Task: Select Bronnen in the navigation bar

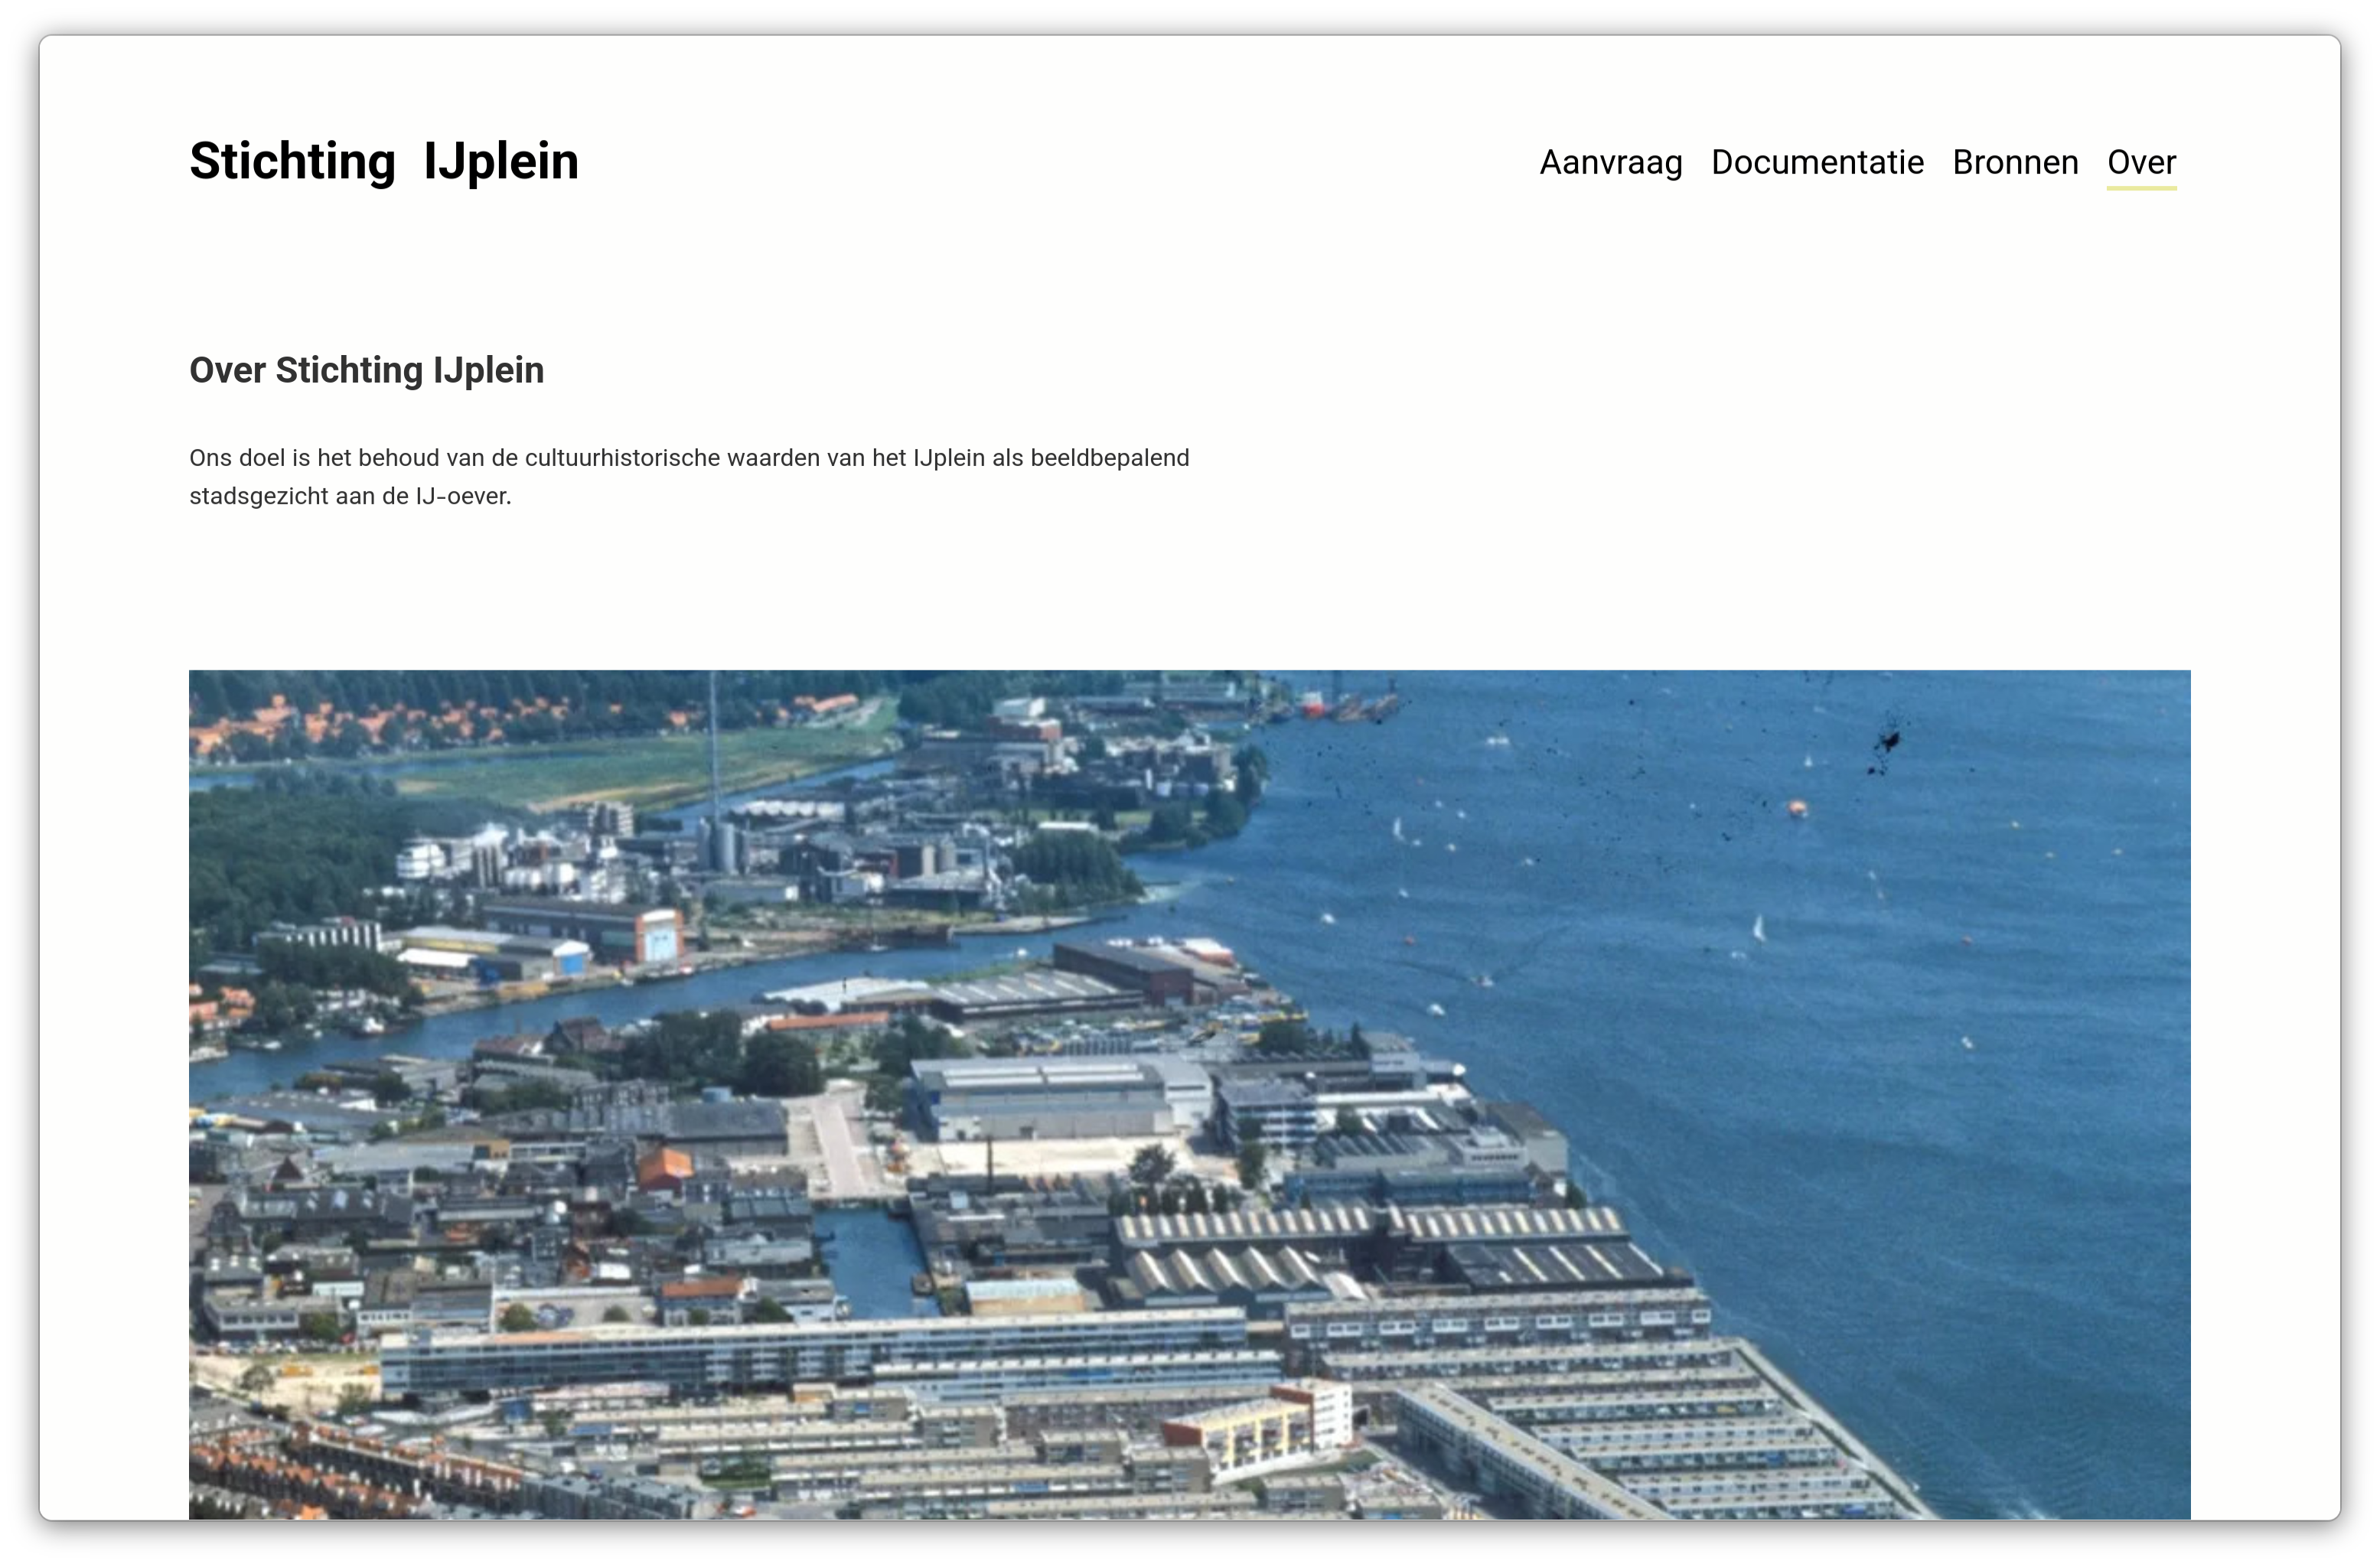Action: (x=2015, y=162)
